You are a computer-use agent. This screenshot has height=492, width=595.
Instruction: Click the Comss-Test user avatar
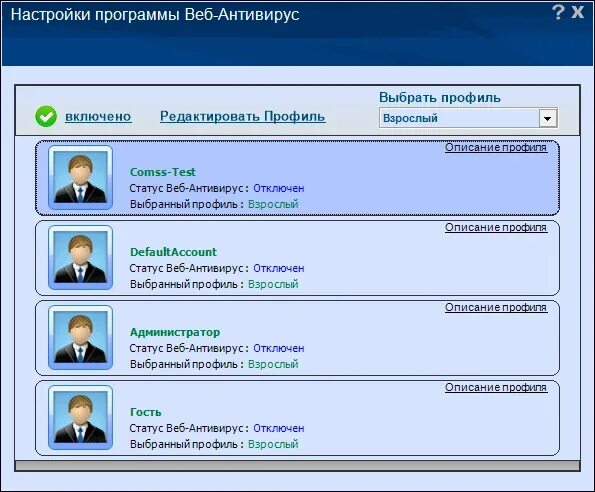tap(80, 177)
